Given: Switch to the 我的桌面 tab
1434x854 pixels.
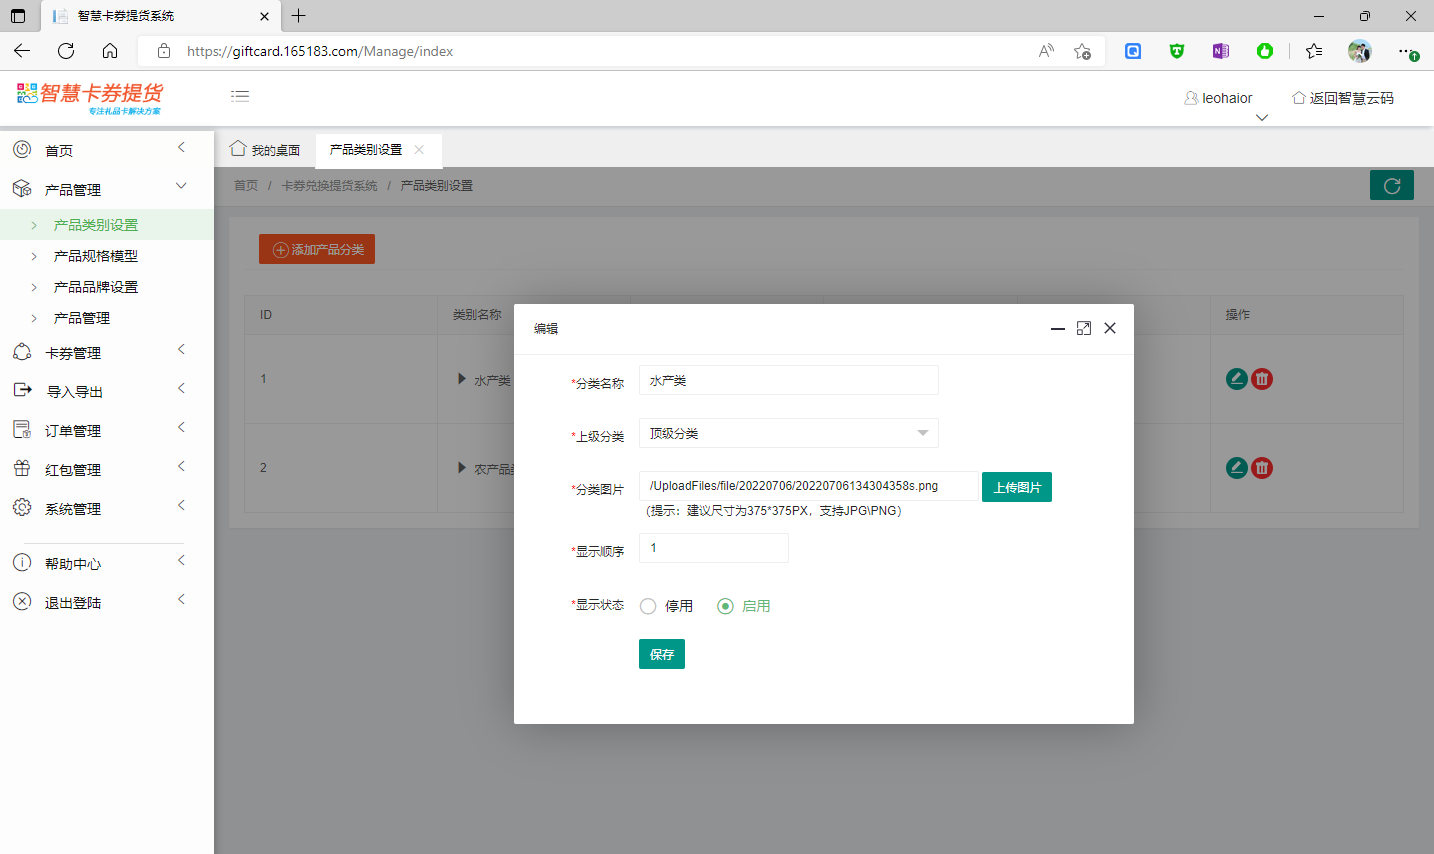Looking at the screenshot, I should [266, 150].
